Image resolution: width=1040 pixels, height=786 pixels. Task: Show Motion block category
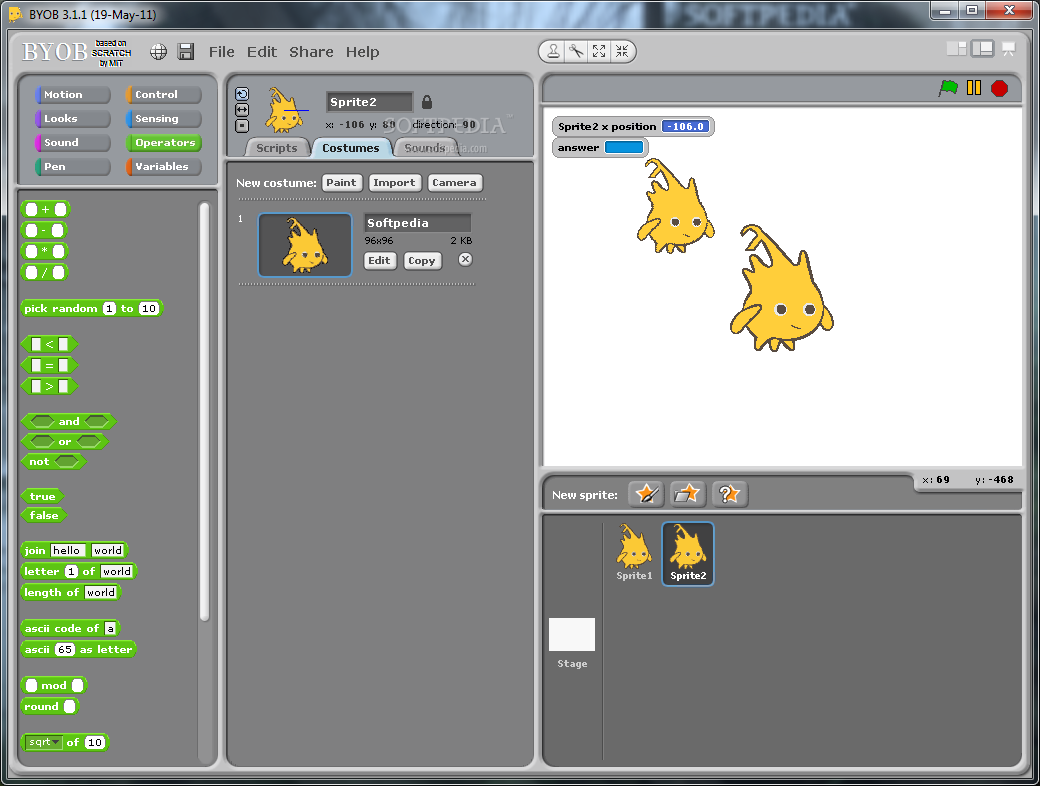[72, 94]
